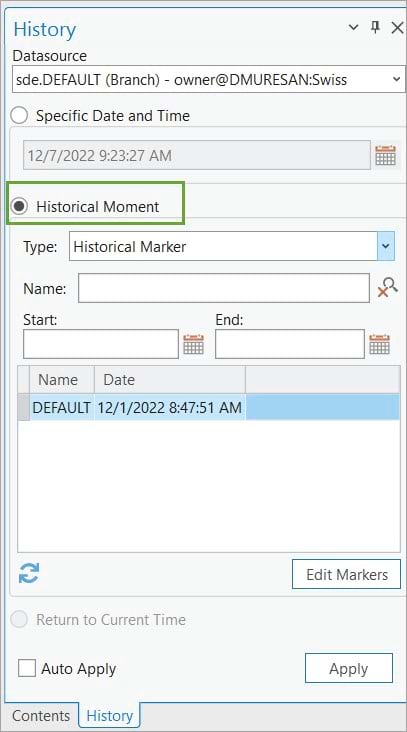Switch to the Contents tab

[41, 716]
